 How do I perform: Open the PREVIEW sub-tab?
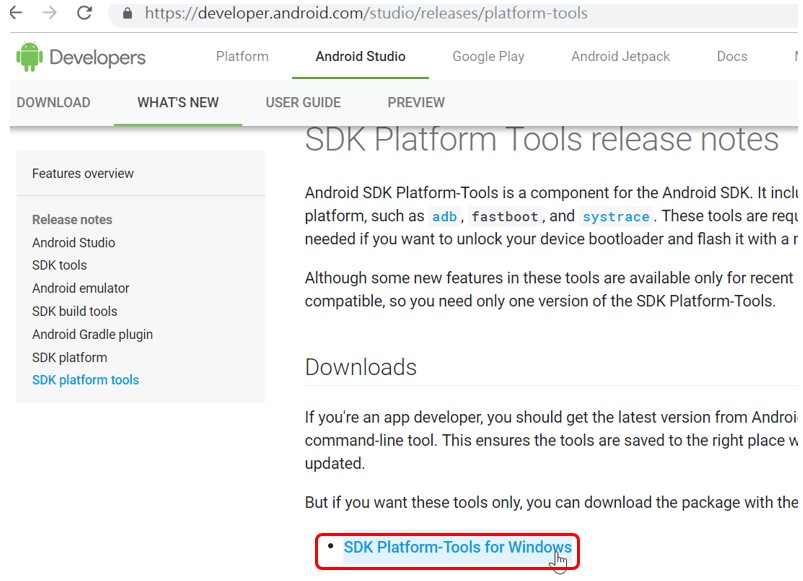click(416, 102)
